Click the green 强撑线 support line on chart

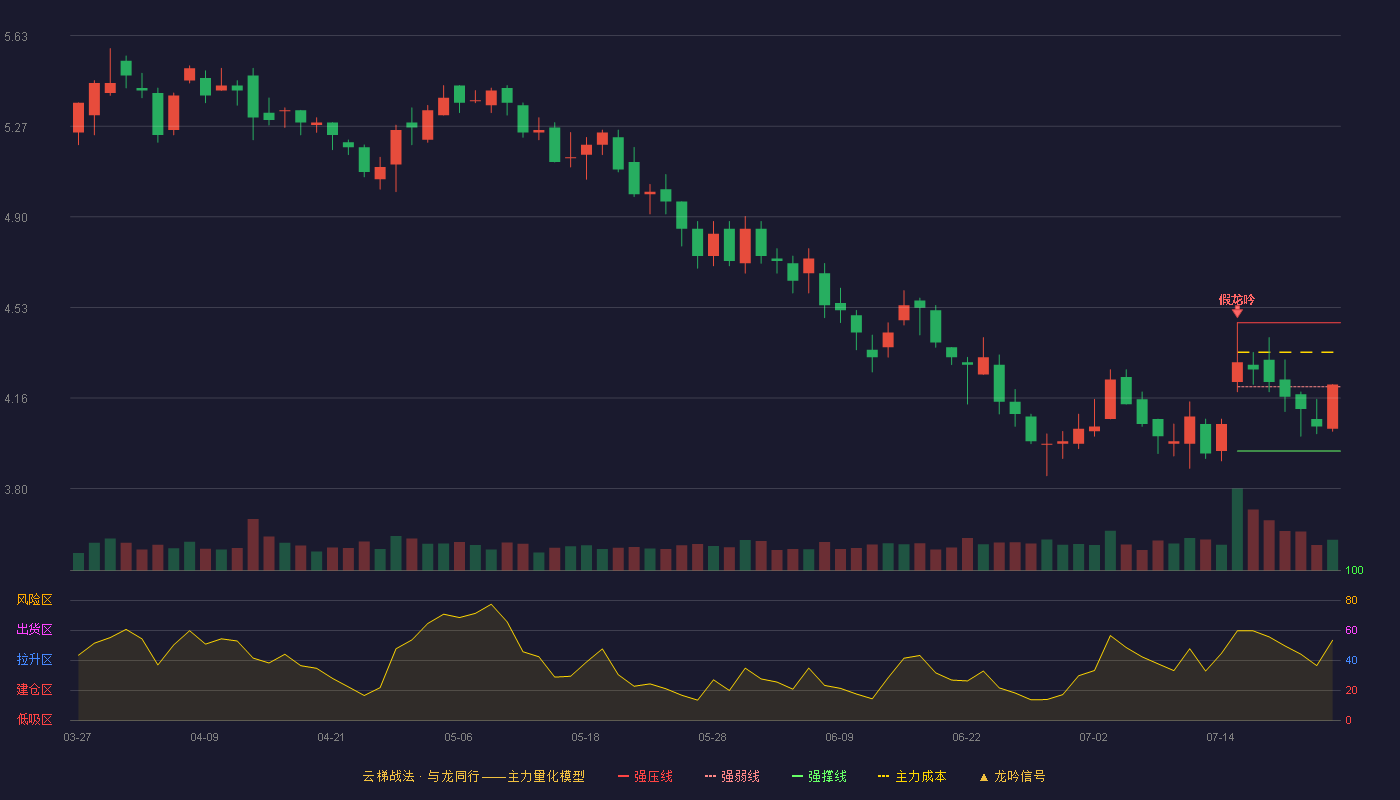1288,451
